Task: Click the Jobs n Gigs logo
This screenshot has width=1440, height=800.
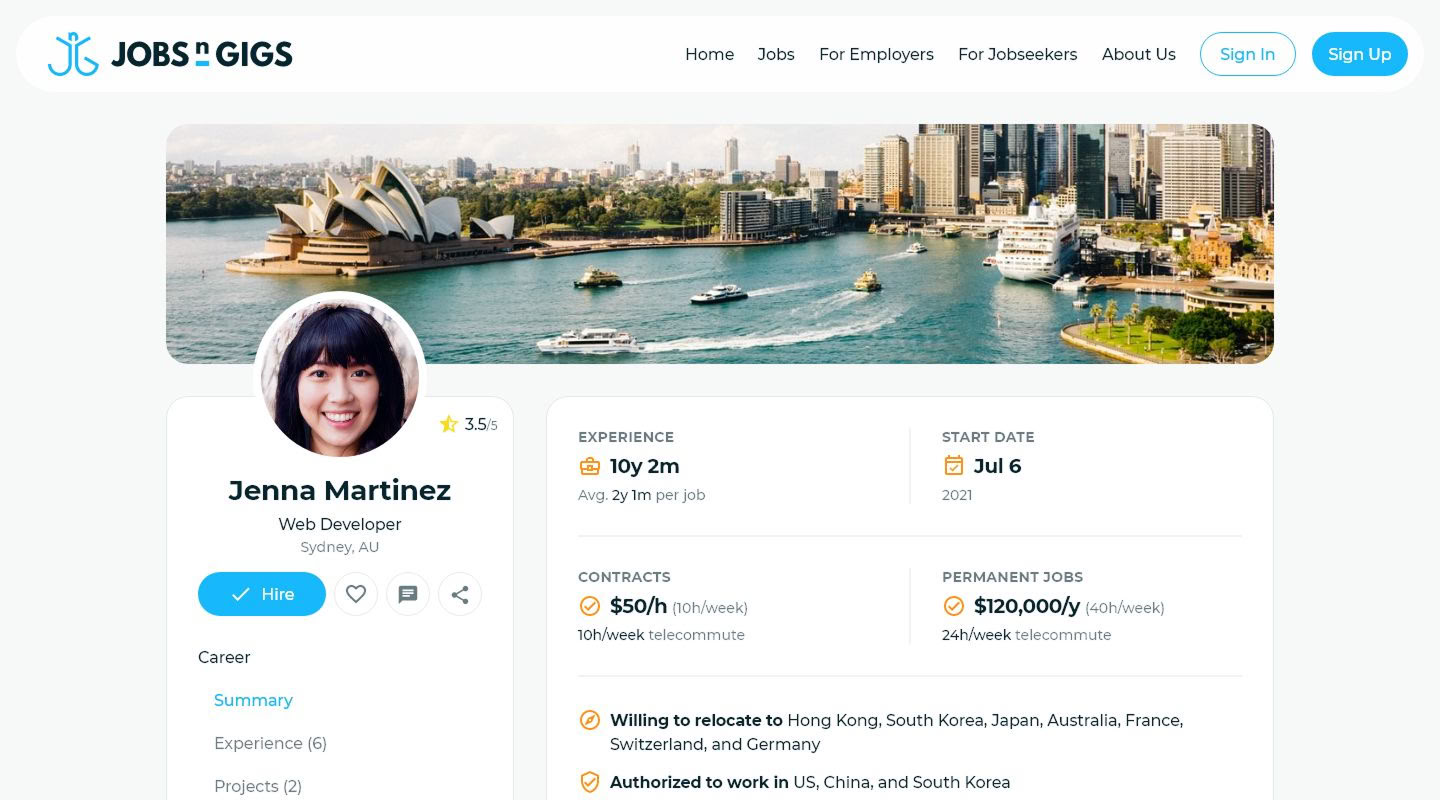Action: click(x=170, y=54)
